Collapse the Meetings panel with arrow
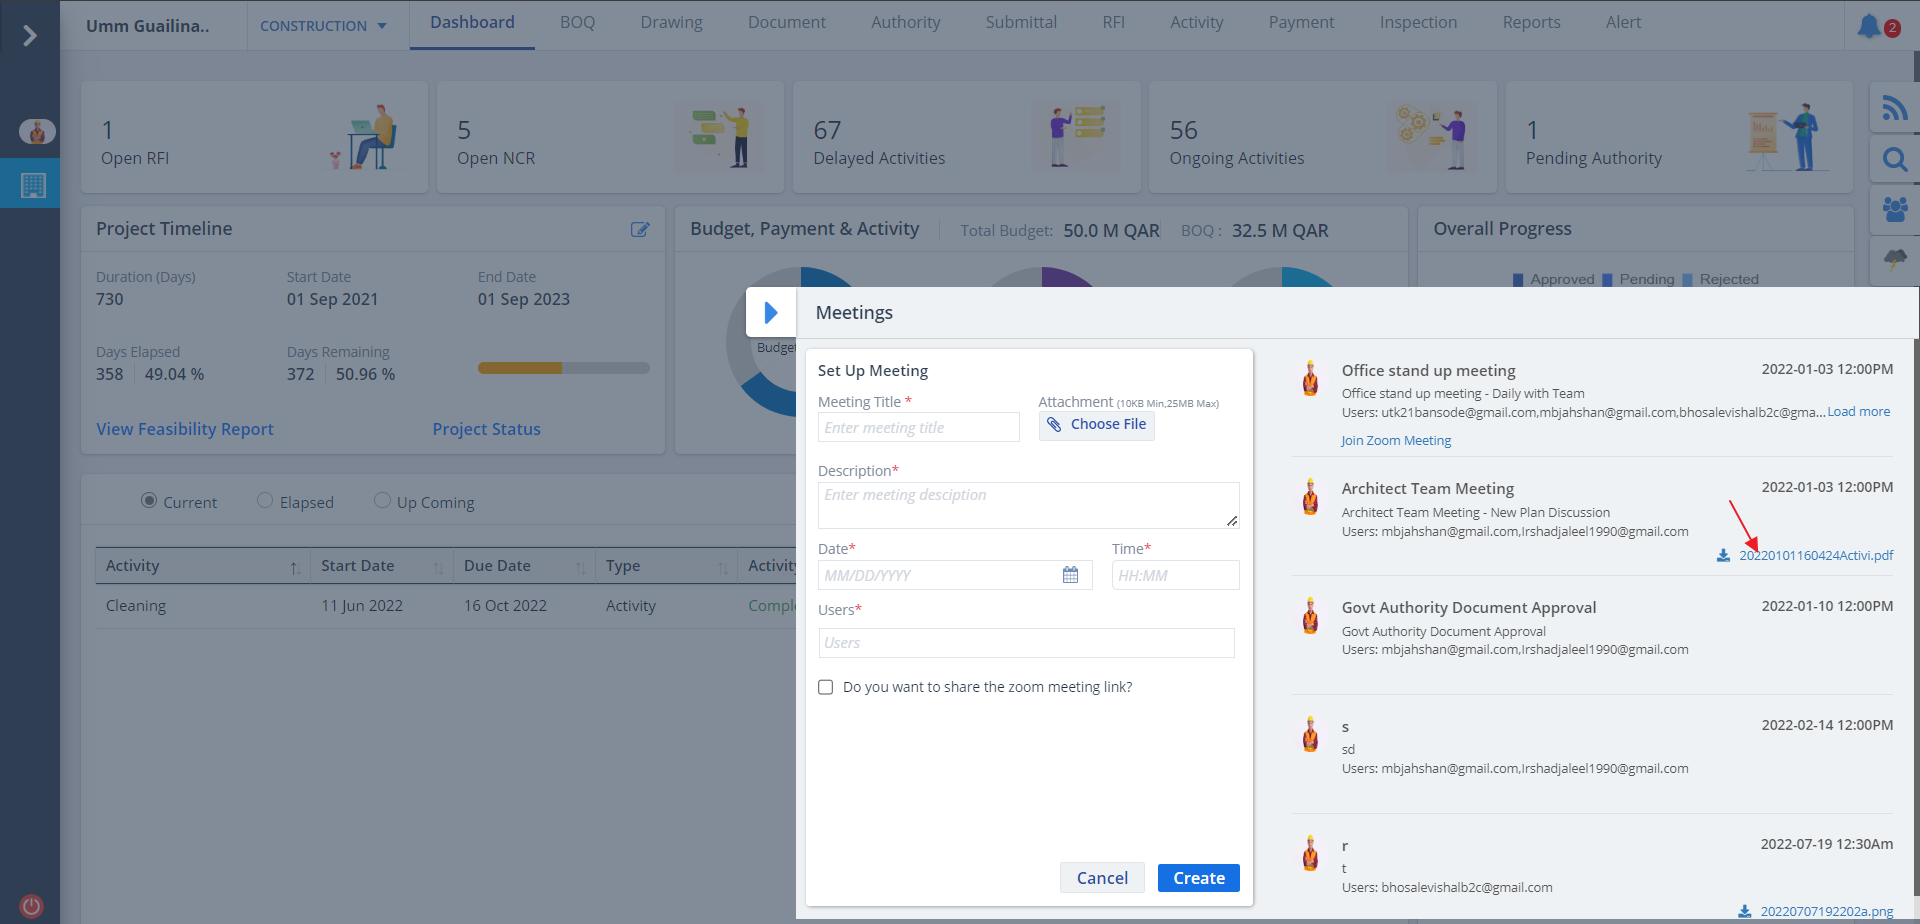1920x924 pixels. [771, 313]
